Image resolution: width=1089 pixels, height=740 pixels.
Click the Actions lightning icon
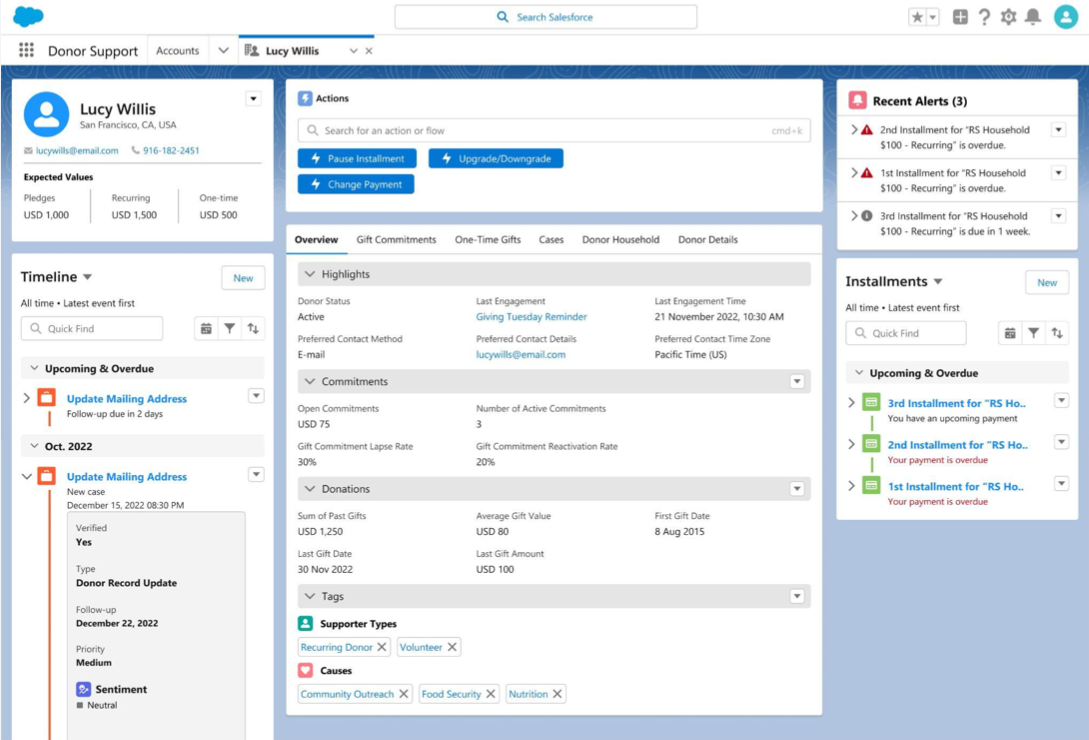click(x=305, y=98)
